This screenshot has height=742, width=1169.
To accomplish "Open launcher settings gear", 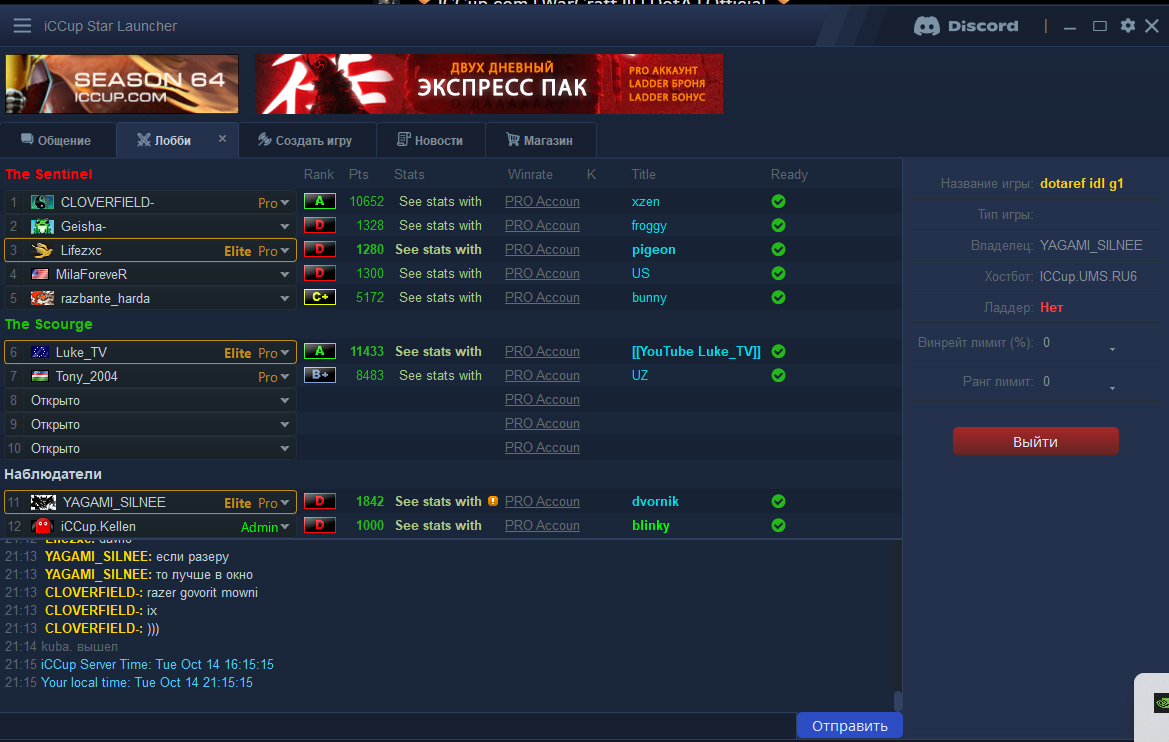I will (x=1127, y=26).
